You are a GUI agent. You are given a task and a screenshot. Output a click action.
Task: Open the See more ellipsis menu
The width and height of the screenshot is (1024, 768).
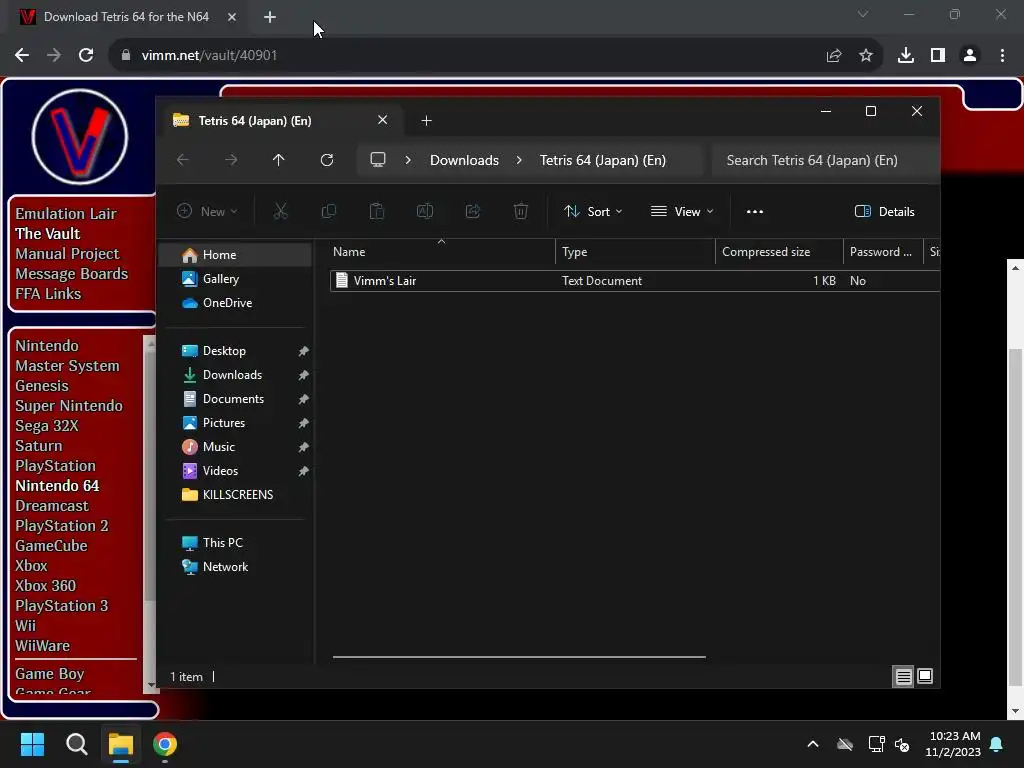click(x=754, y=212)
